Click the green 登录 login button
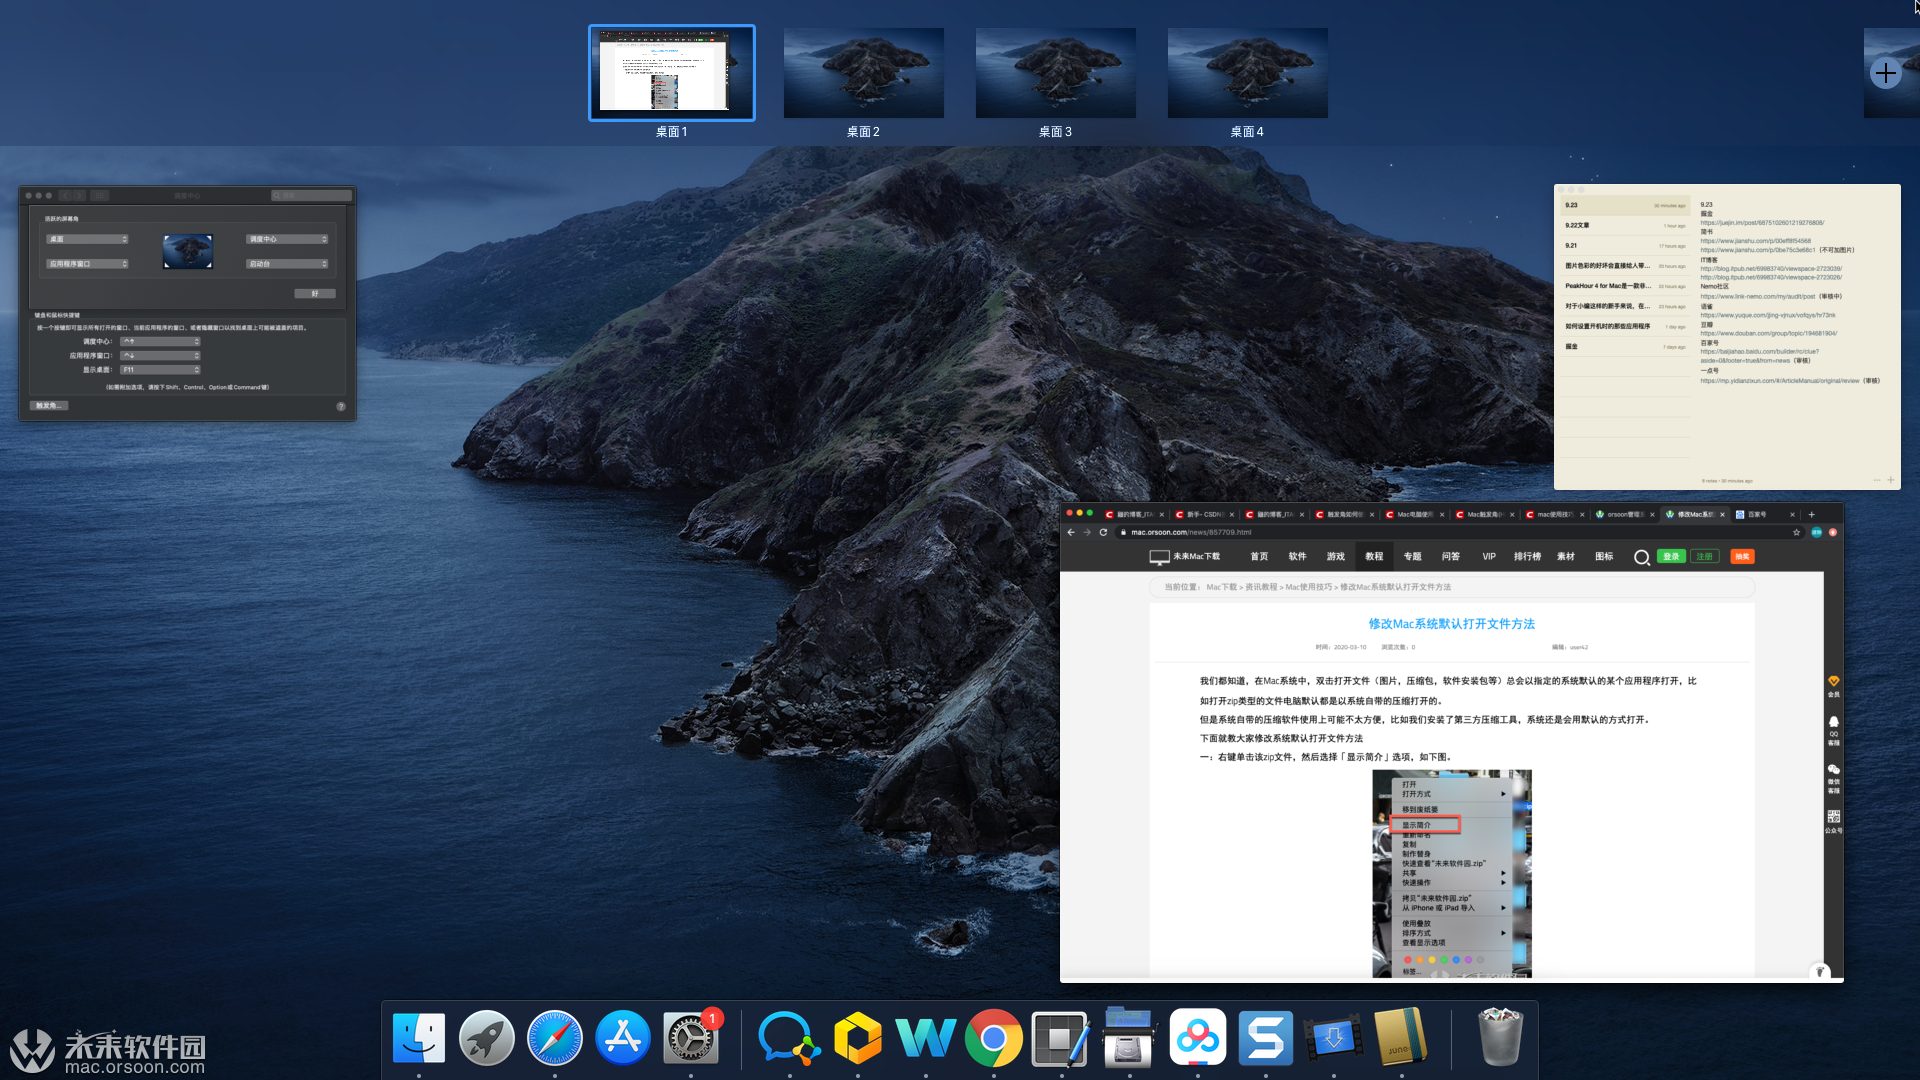Image resolution: width=1920 pixels, height=1080 pixels. click(1671, 557)
